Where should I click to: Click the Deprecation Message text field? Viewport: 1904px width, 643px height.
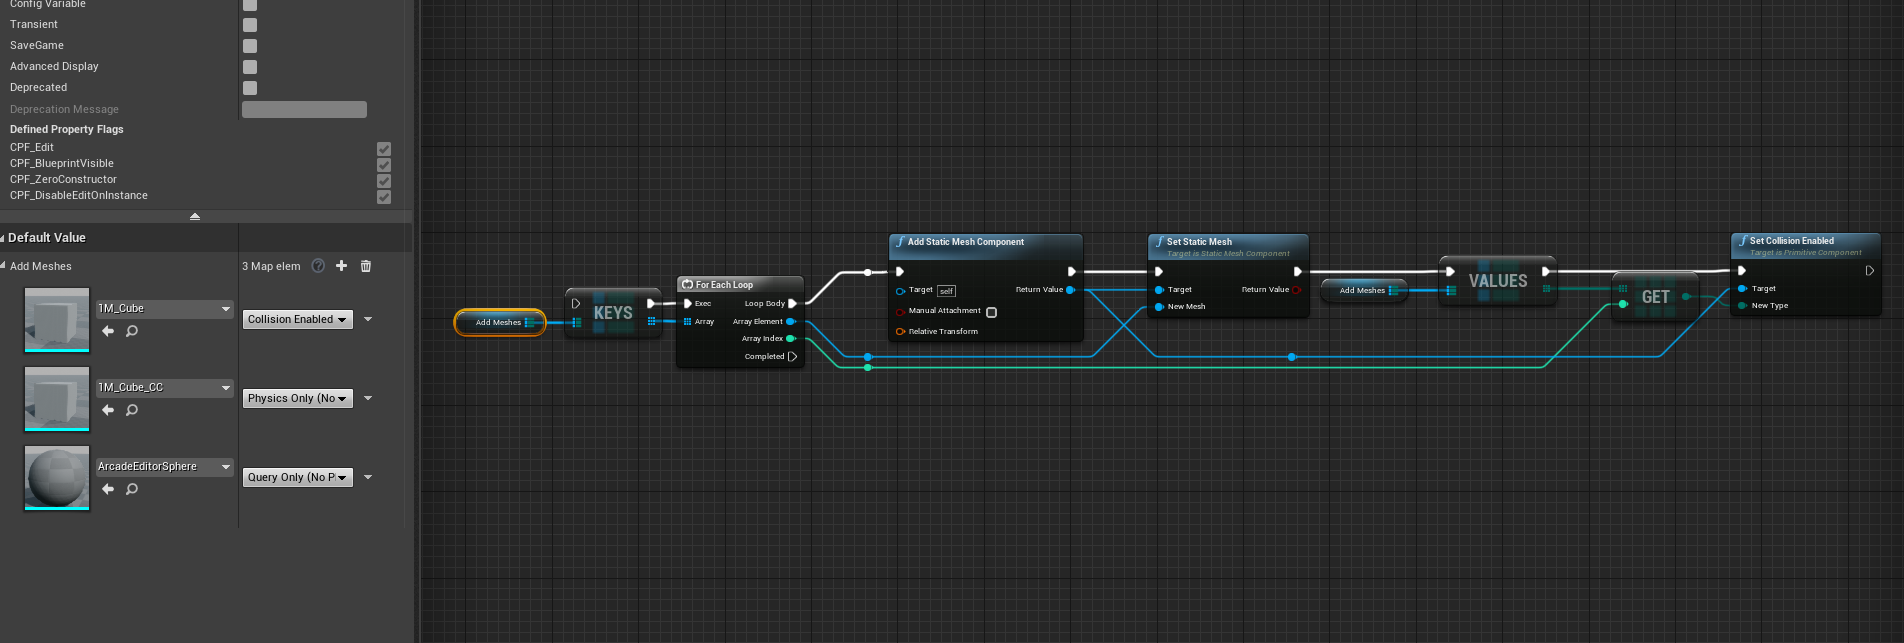click(304, 109)
